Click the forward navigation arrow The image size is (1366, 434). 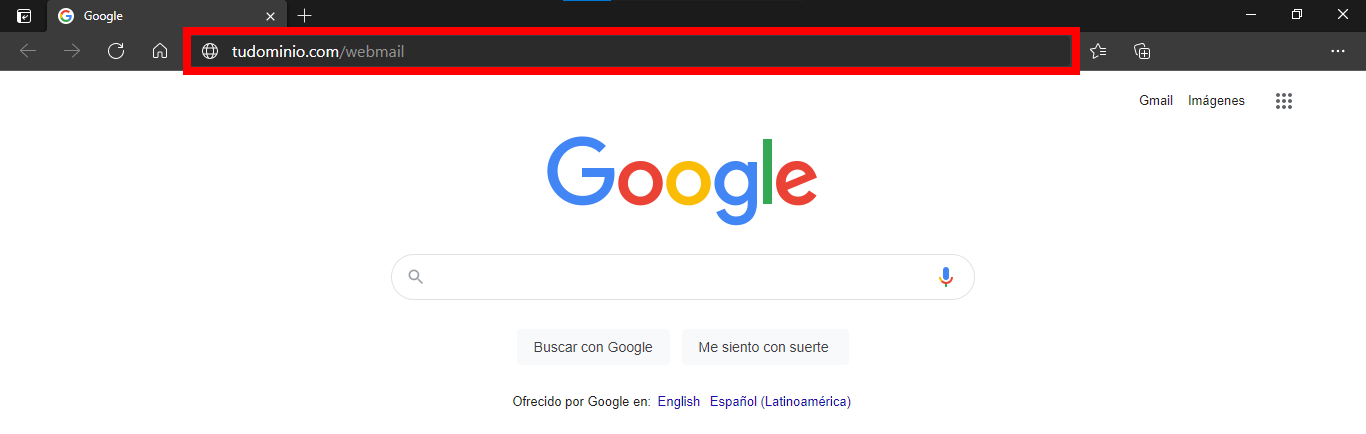[72, 51]
